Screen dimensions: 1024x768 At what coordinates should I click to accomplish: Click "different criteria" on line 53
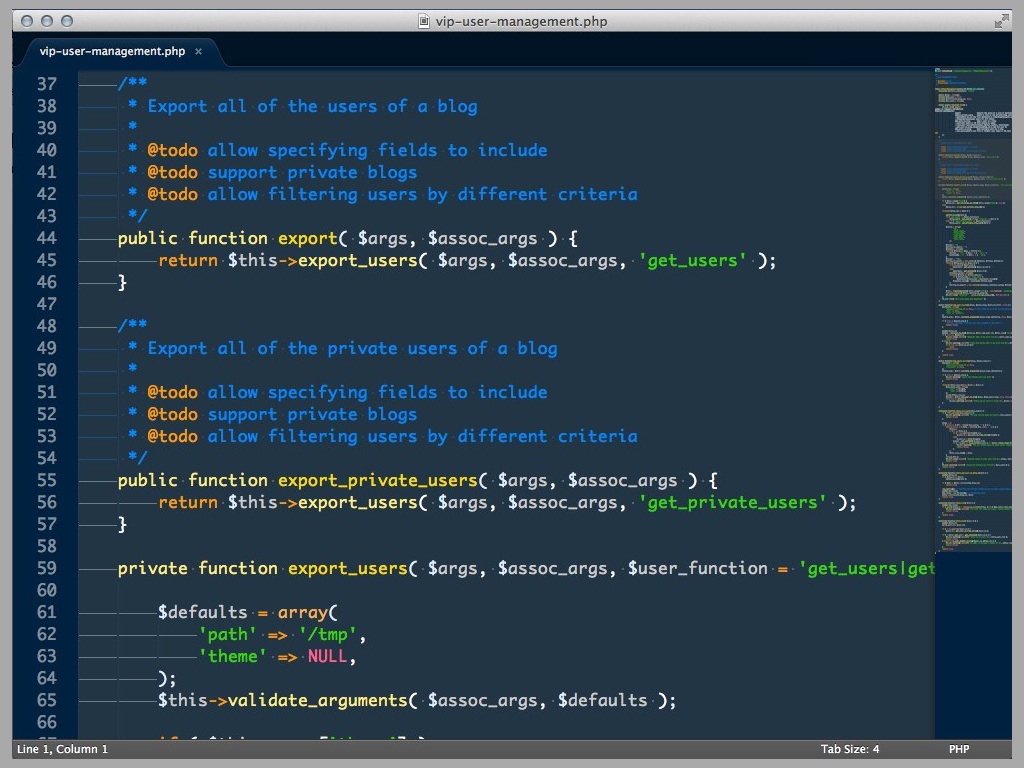(547, 437)
